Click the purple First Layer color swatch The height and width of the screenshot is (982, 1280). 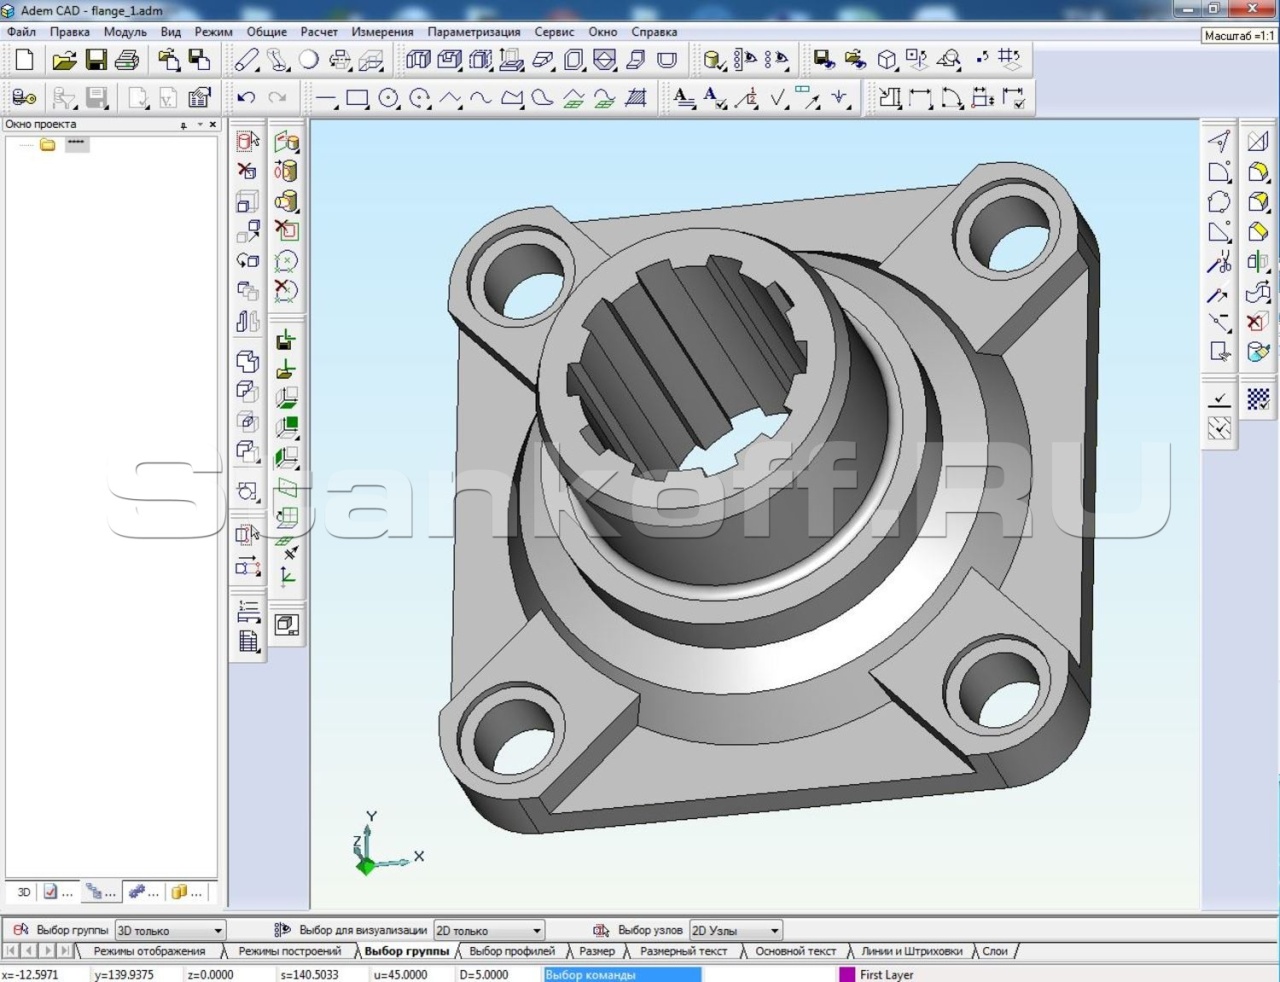click(x=847, y=974)
